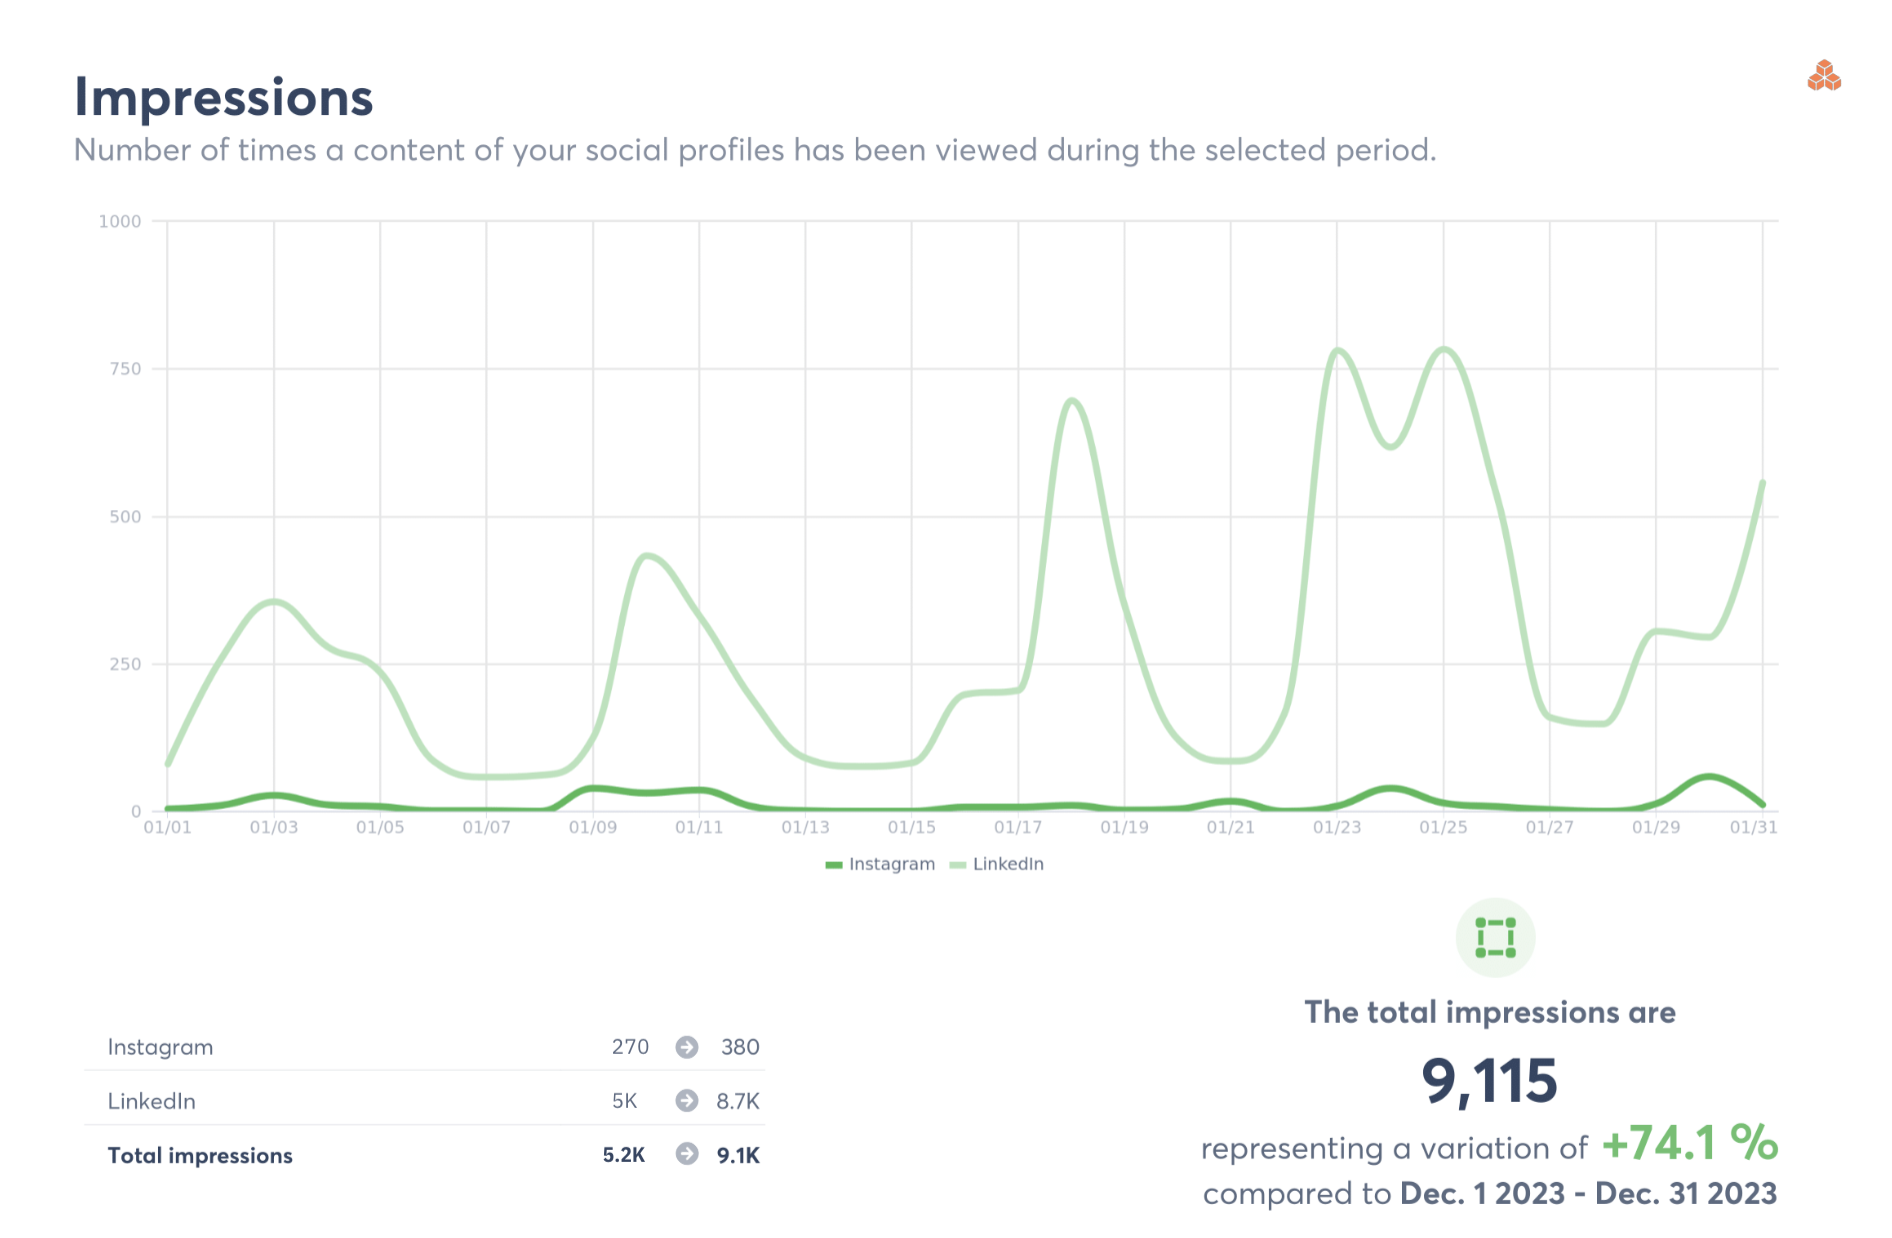This screenshot has height=1238, width=1892.
Task: Click the arrow icon in Total impressions row
Action: pyautogui.click(x=687, y=1155)
